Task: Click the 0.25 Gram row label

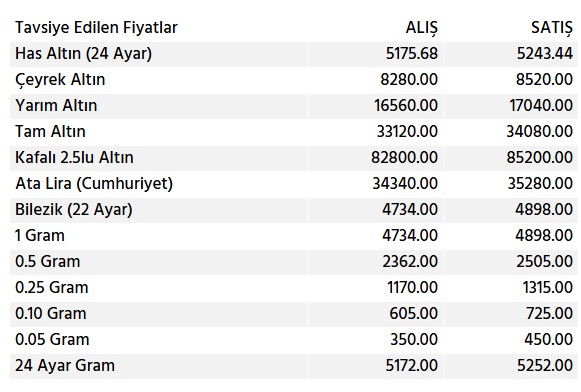Action: click(52, 288)
